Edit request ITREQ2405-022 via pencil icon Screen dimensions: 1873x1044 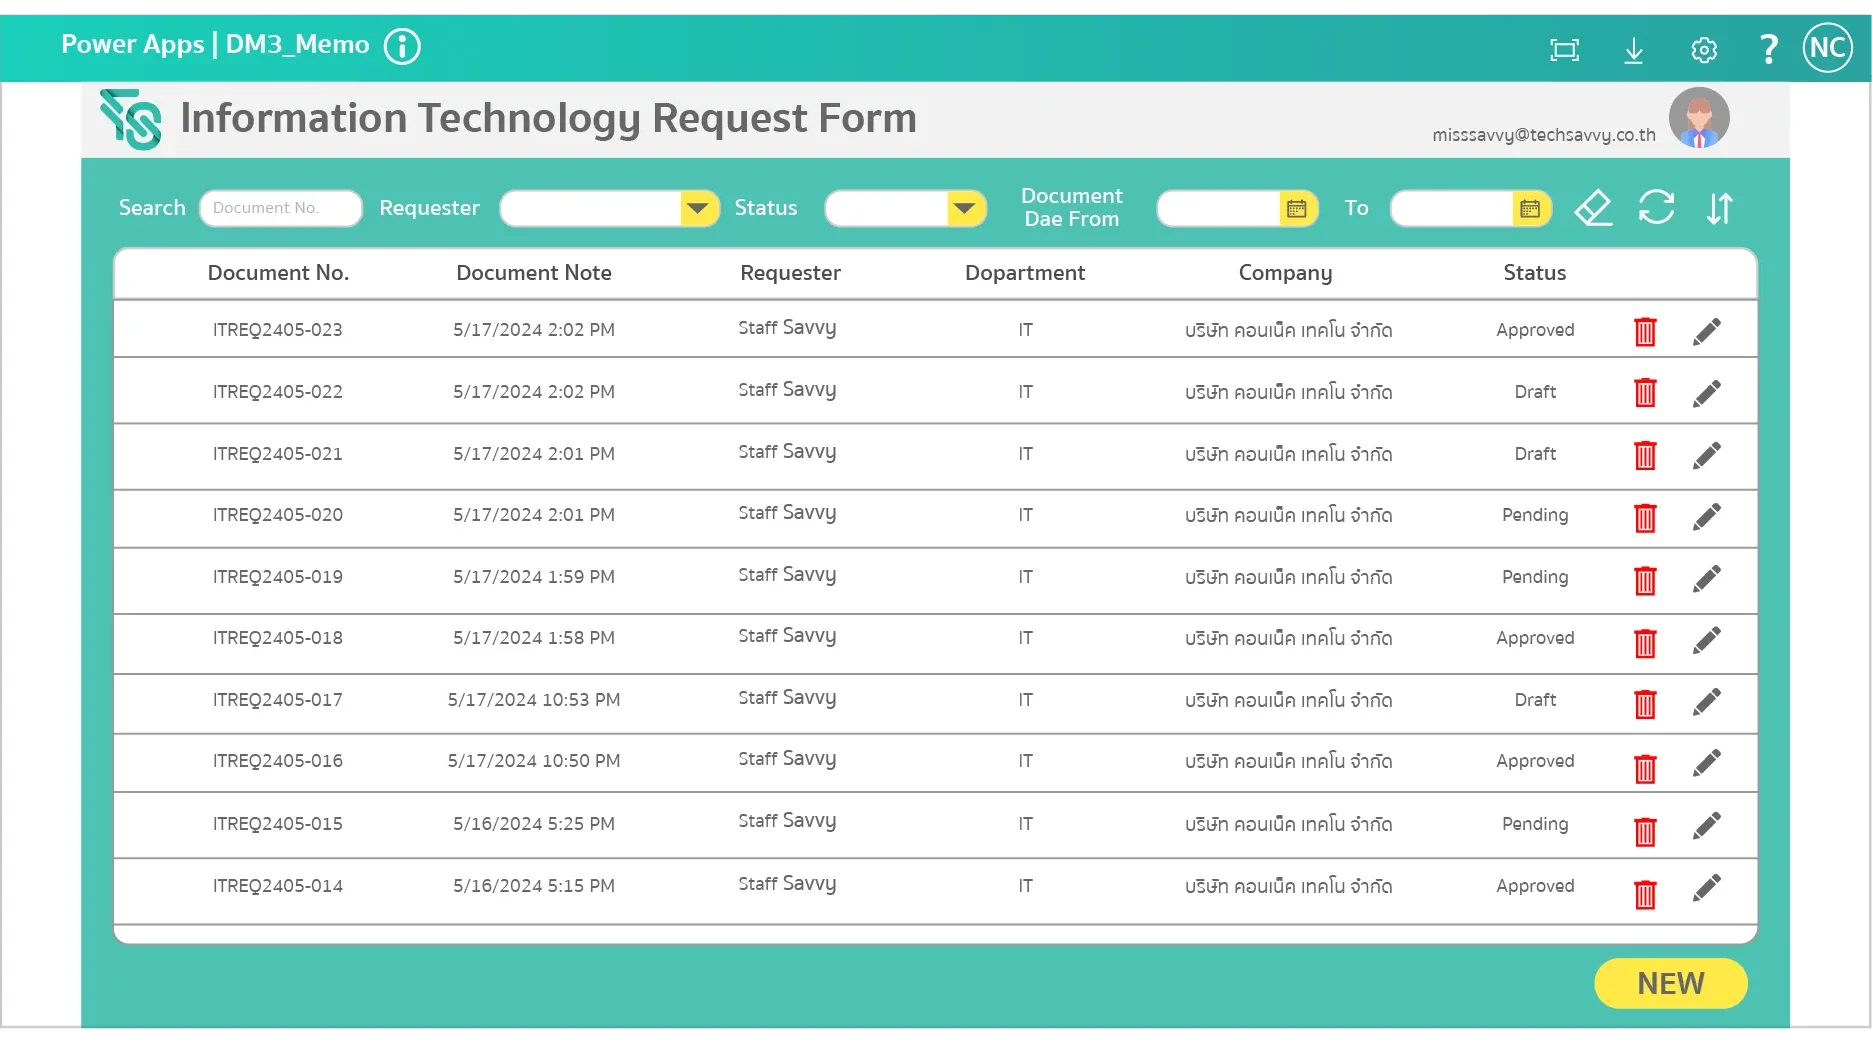click(1707, 392)
